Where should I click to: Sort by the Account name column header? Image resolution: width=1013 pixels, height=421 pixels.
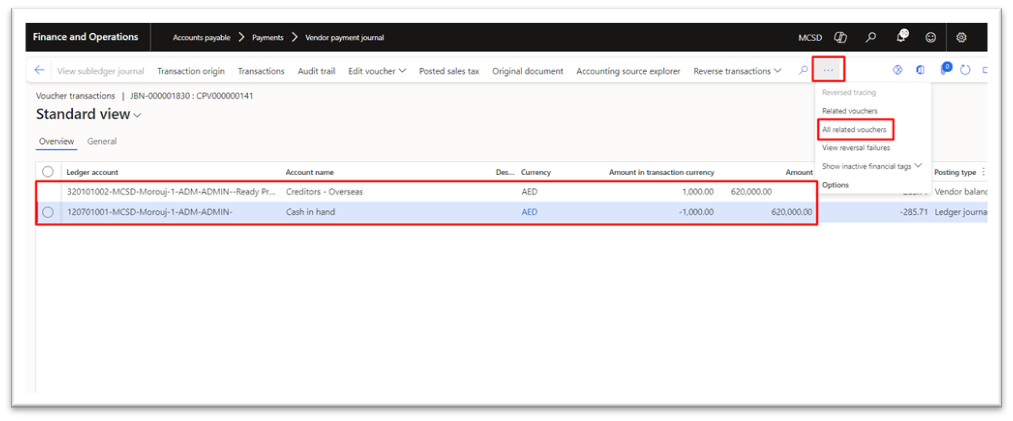309,172
